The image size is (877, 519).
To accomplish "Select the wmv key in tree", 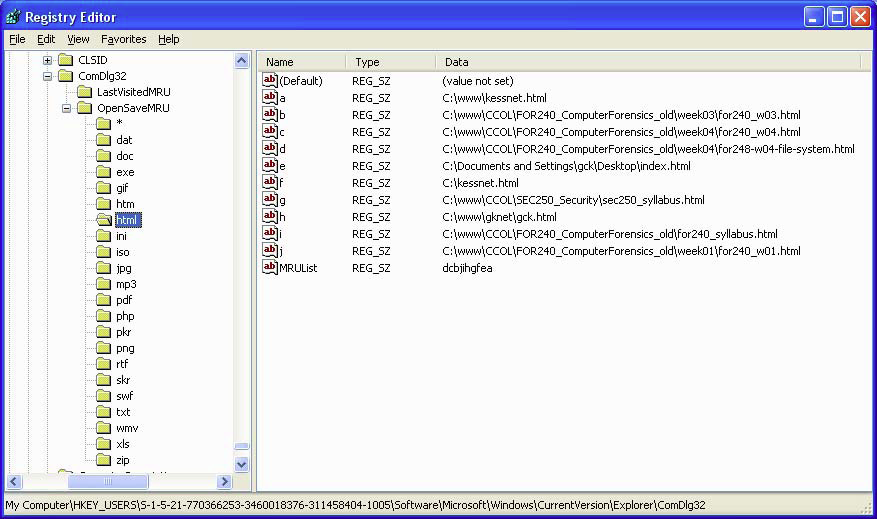I will pos(127,428).
